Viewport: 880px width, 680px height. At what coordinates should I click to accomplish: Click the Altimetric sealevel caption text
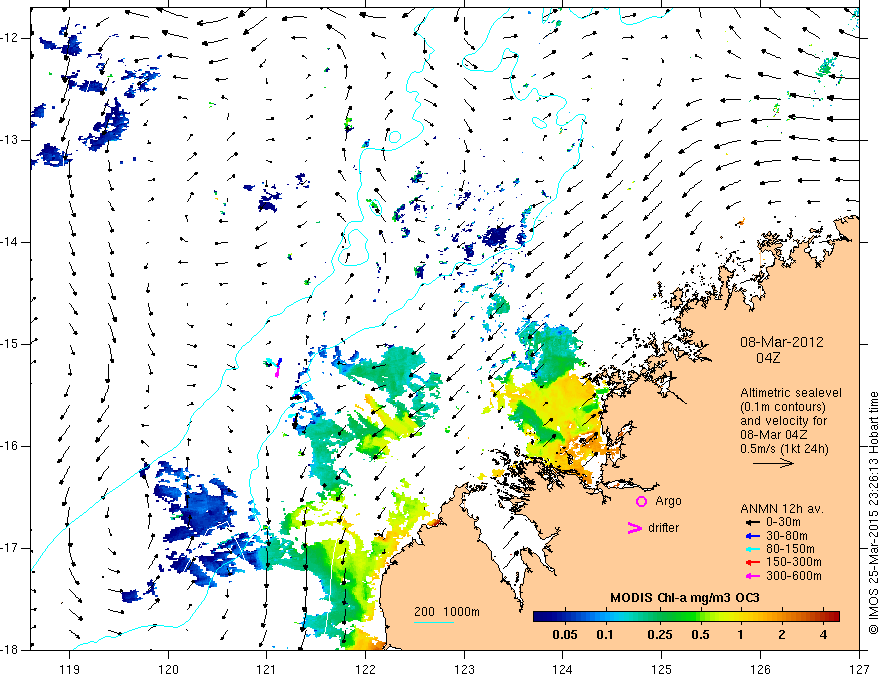791,393
